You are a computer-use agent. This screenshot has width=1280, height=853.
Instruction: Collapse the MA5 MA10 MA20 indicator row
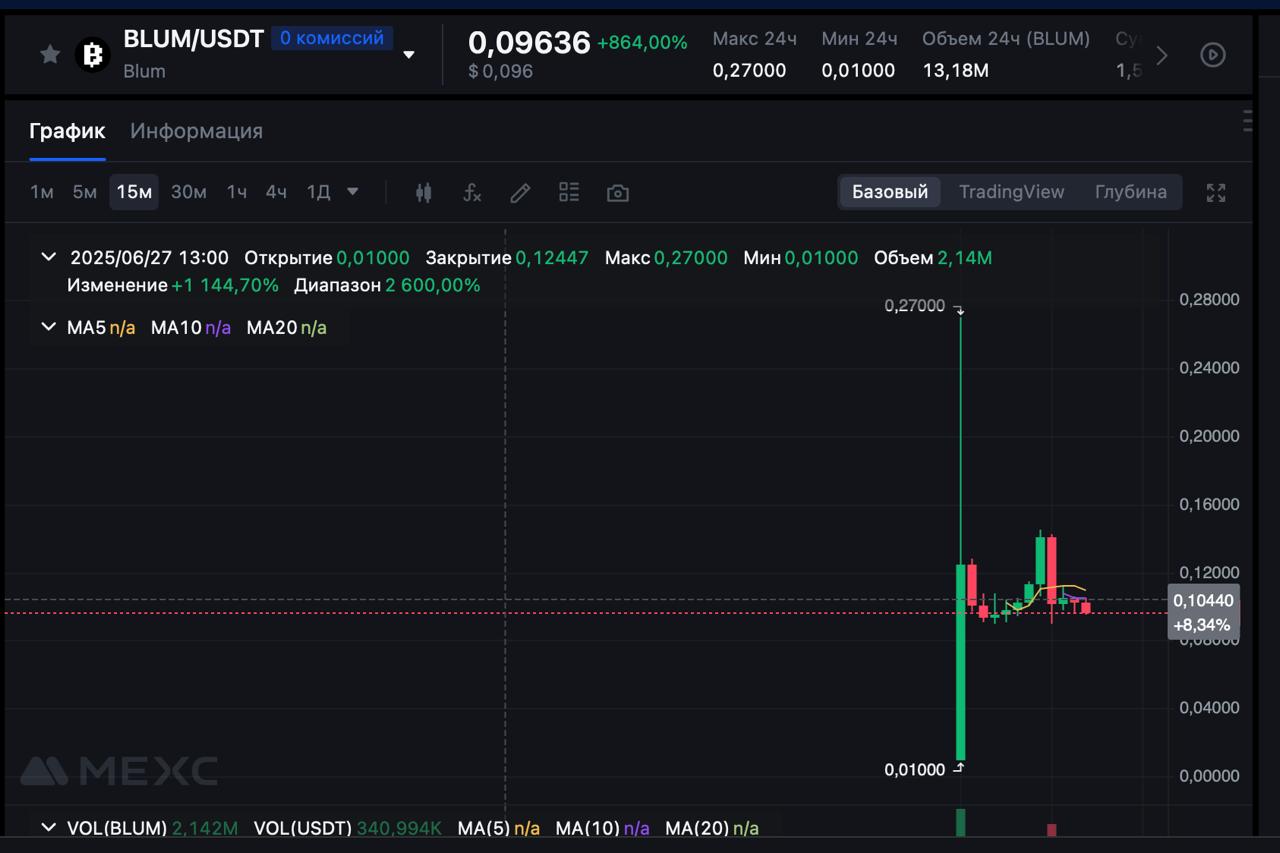(x=48, y=327)
